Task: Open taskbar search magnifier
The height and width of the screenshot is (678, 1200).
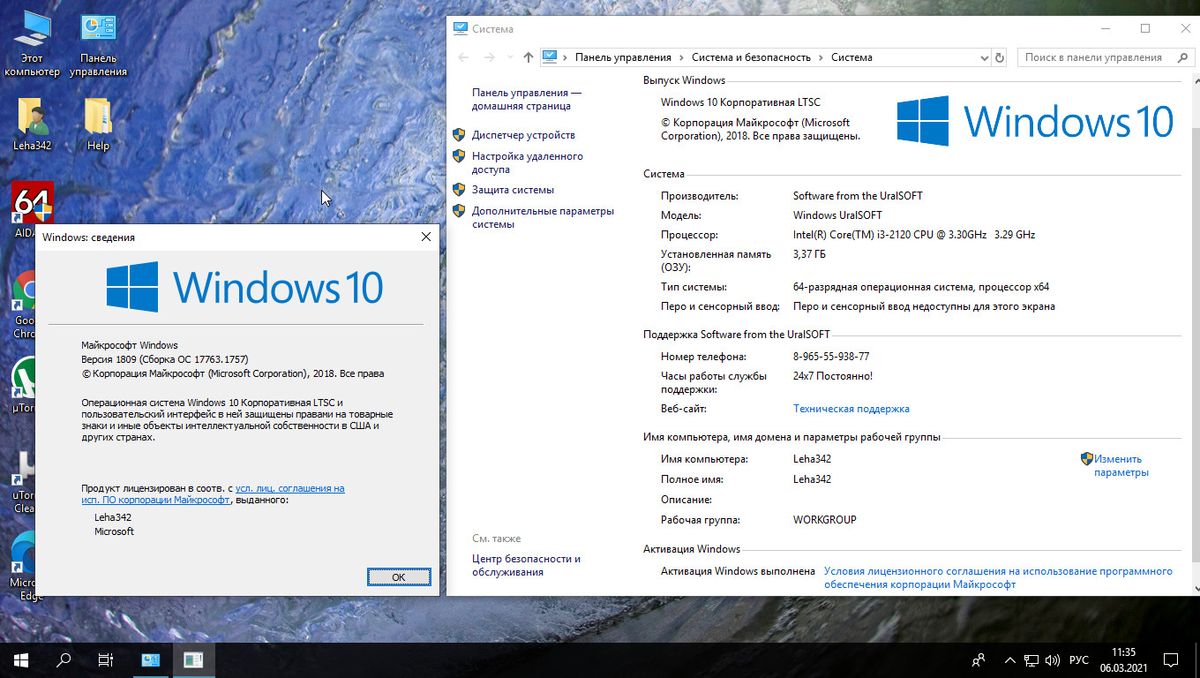Action: click(x=63, y=660)
